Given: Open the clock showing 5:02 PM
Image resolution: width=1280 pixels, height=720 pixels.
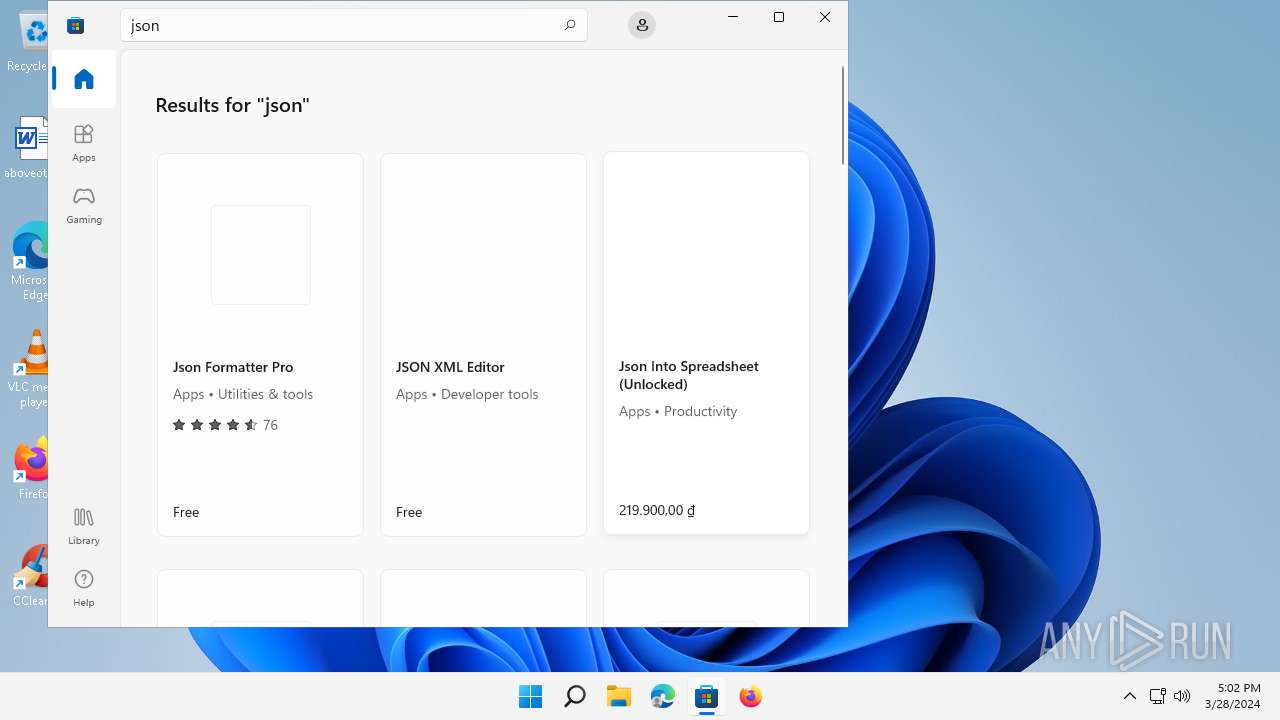Looking at the screenshot, I should pyautogui.click(x=1233, y=696).
